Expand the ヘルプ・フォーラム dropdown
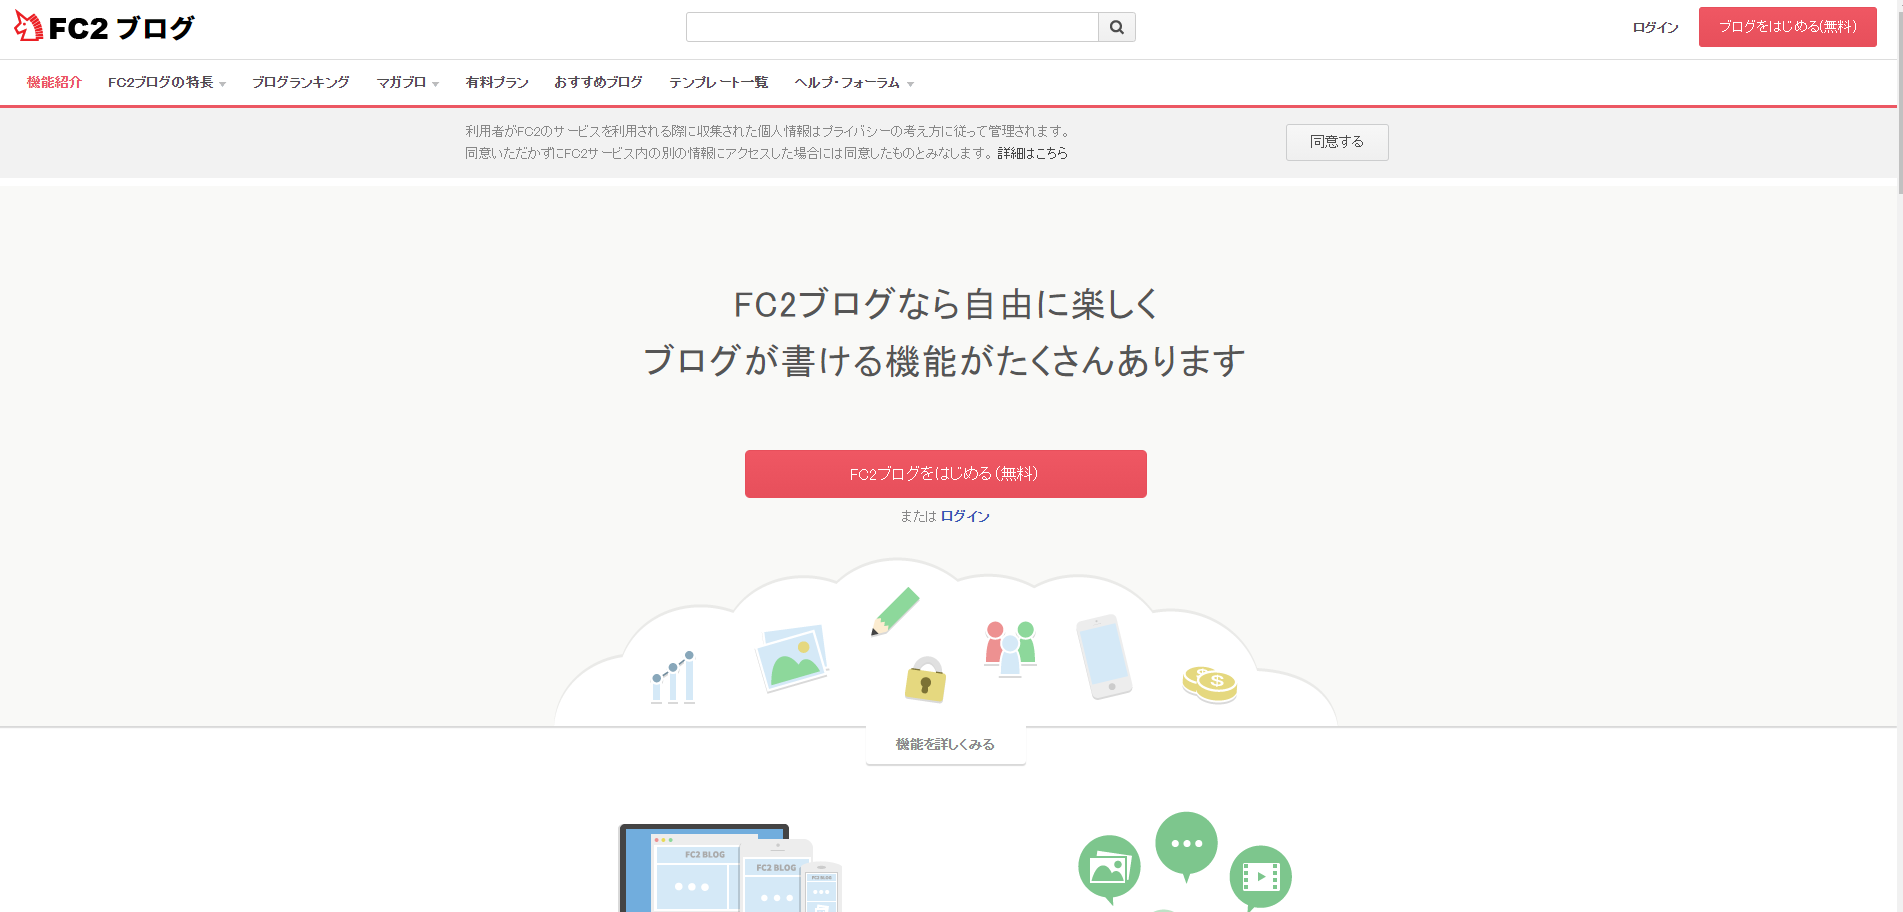The image size is (1903, 912). pyautogui.click(x=854, y=83)
